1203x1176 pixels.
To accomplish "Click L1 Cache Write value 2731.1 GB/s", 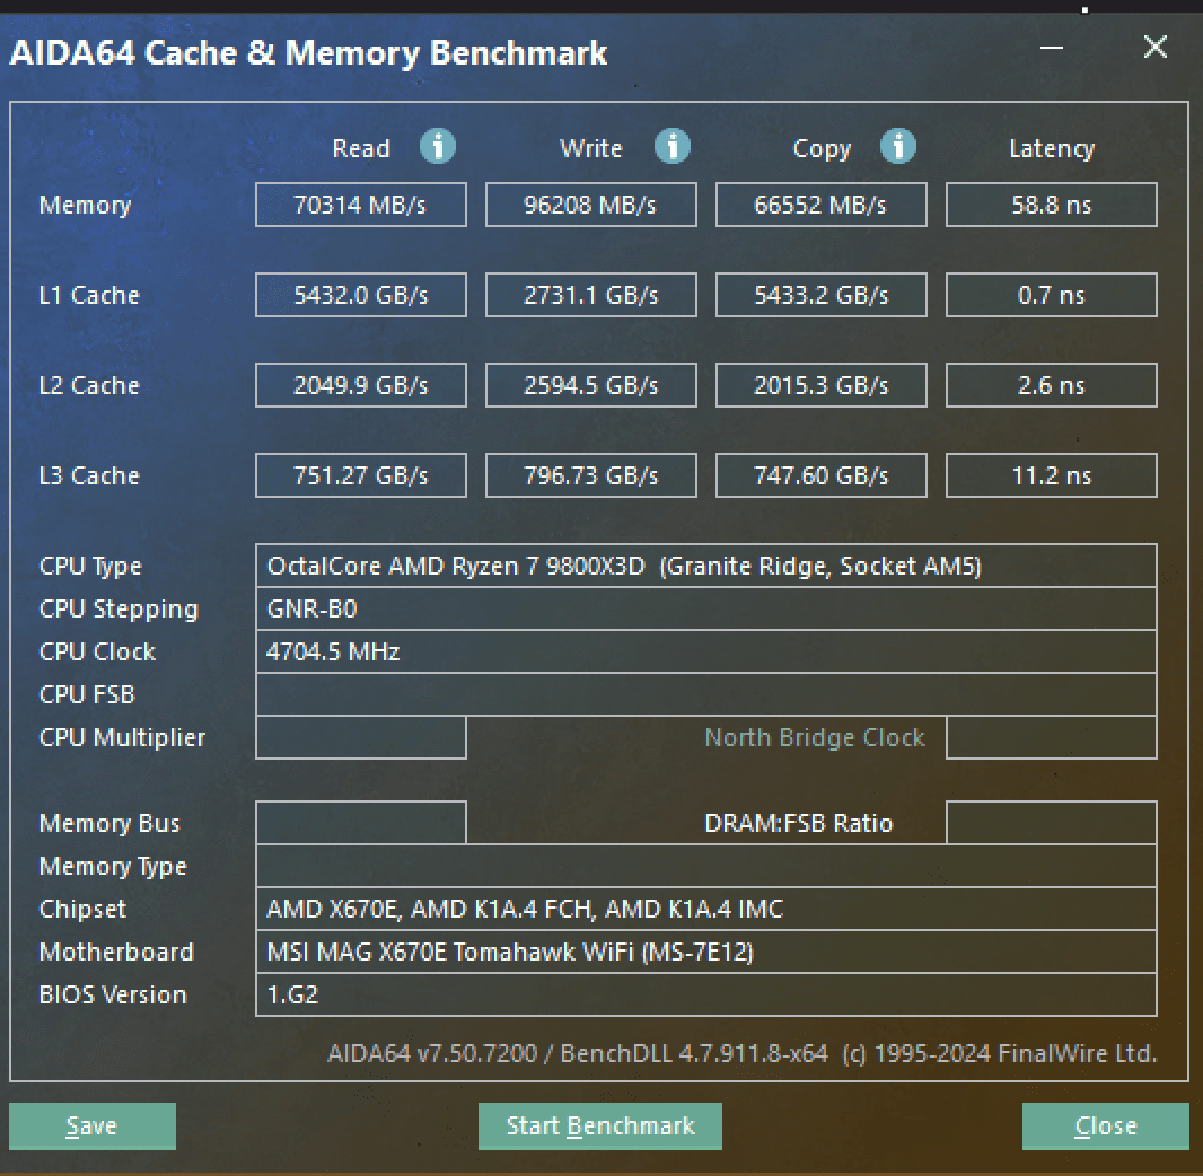I will click(591, 295).
